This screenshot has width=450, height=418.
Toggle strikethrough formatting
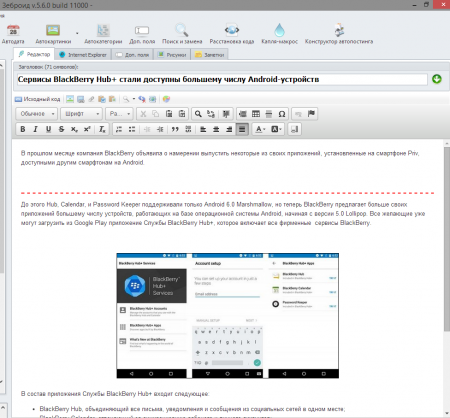coord(61,129)
